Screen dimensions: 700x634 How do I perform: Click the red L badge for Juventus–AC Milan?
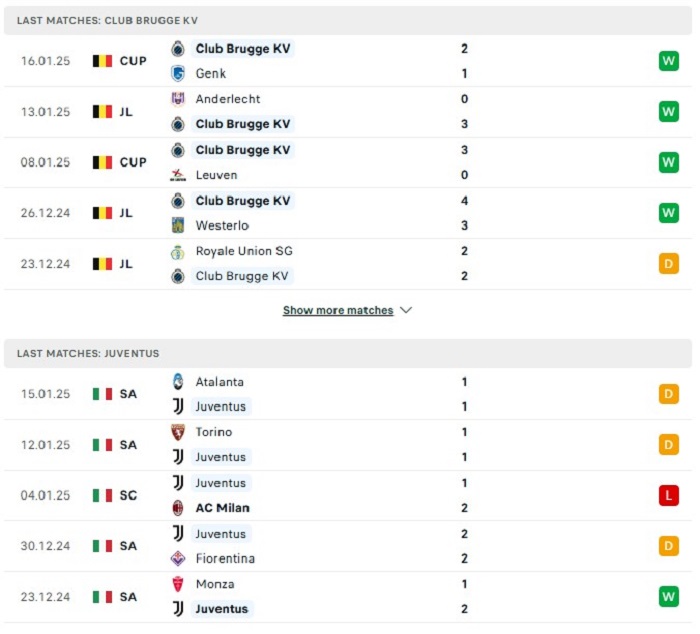coord(668,495)
